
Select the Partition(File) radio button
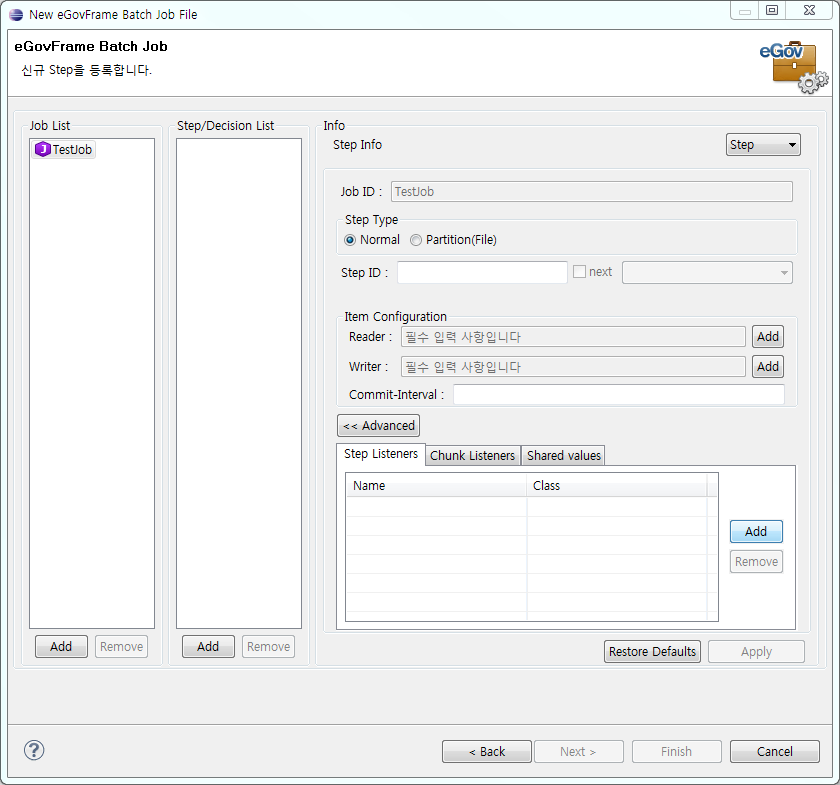pos(416,240)
